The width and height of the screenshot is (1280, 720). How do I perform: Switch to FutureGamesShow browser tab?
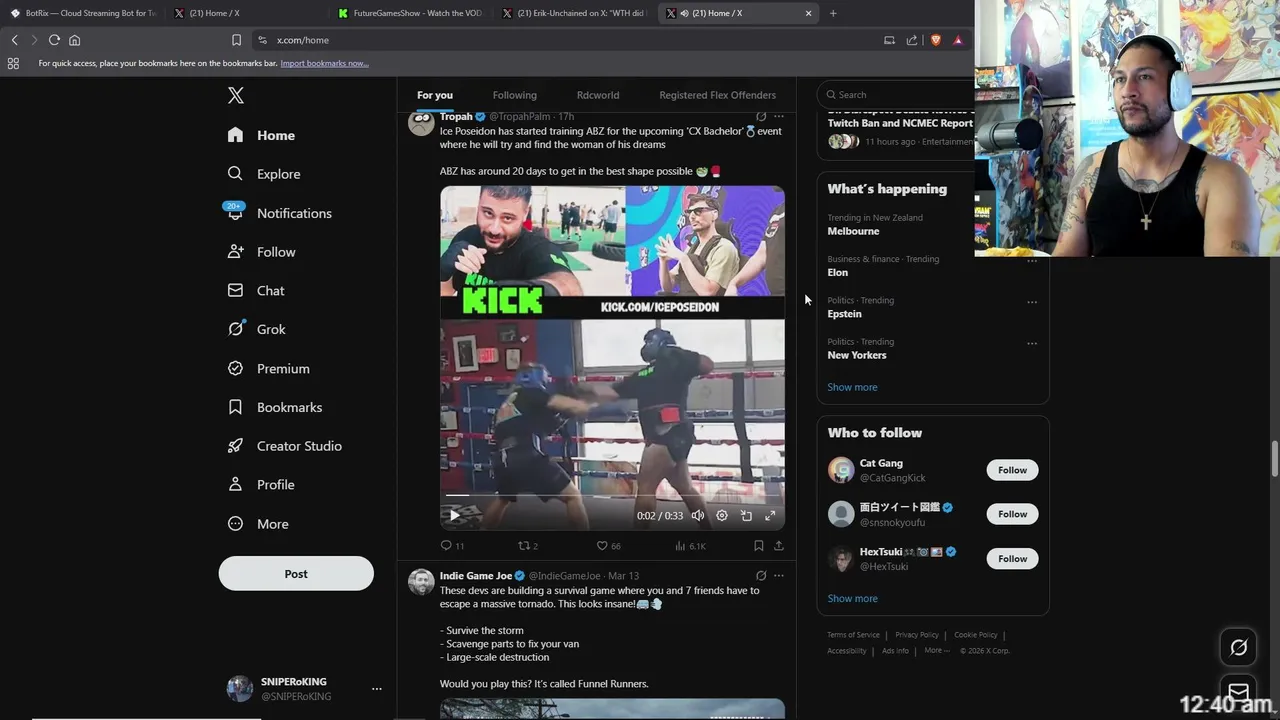[409, 13]
